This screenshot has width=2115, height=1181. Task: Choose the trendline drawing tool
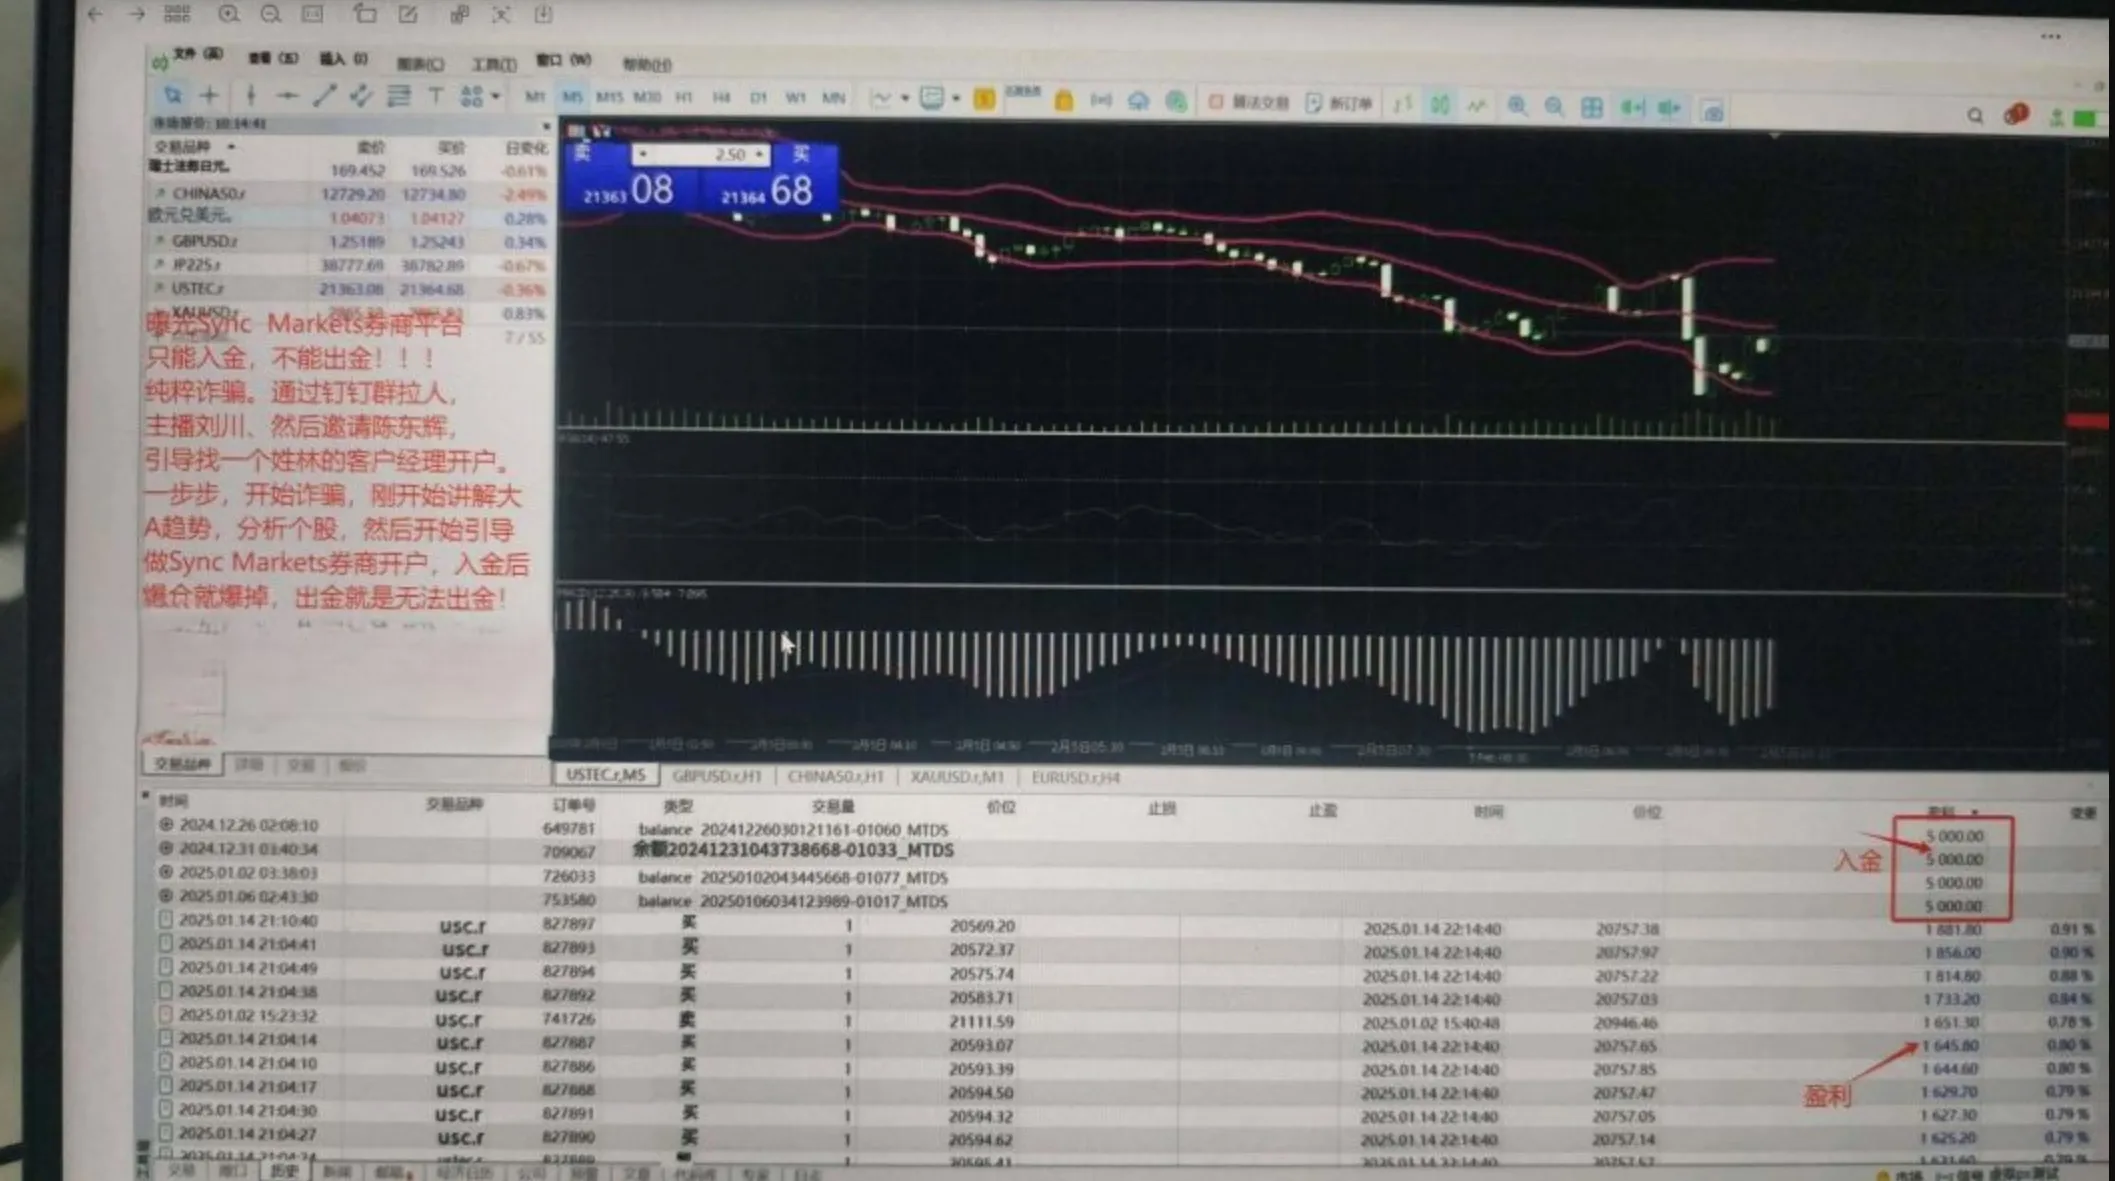coord(324,96)
